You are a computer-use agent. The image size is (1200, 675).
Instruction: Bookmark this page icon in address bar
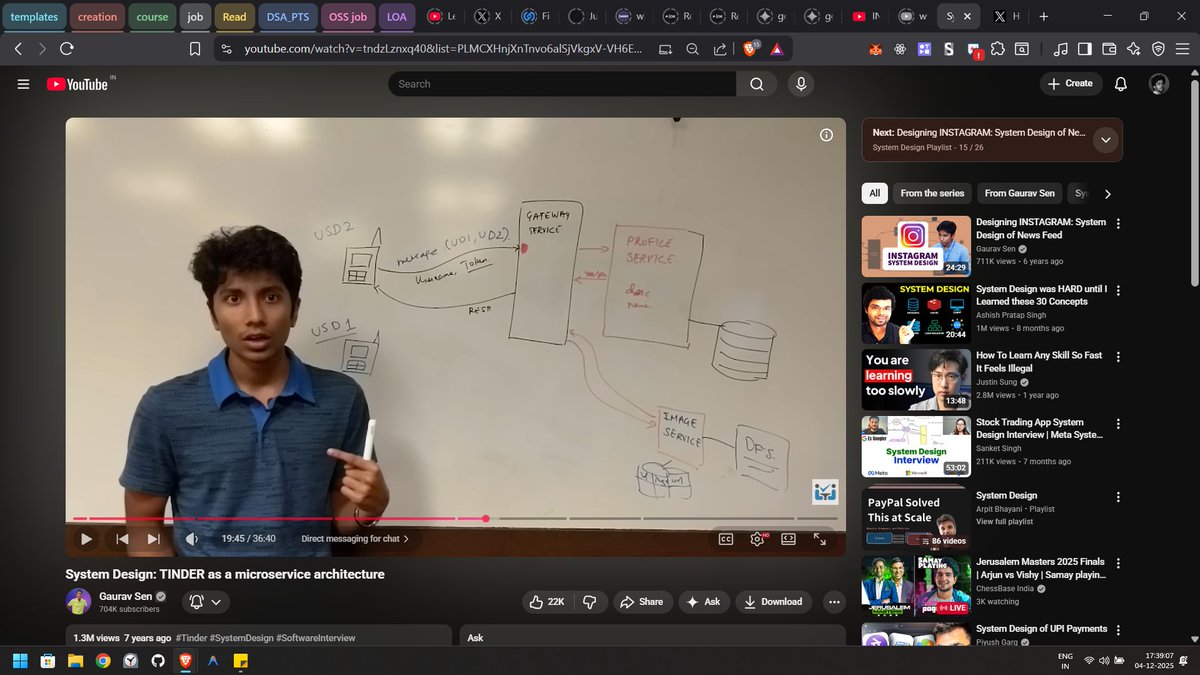(x=195, y=48)
